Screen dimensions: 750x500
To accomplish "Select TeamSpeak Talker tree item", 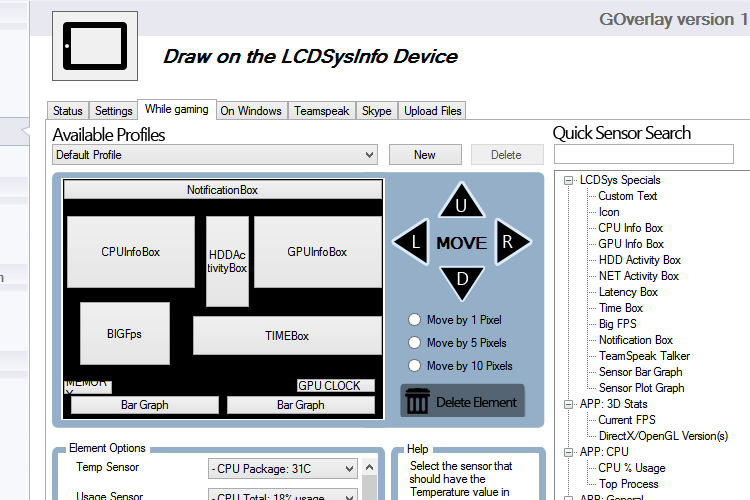I will point(644,356).
